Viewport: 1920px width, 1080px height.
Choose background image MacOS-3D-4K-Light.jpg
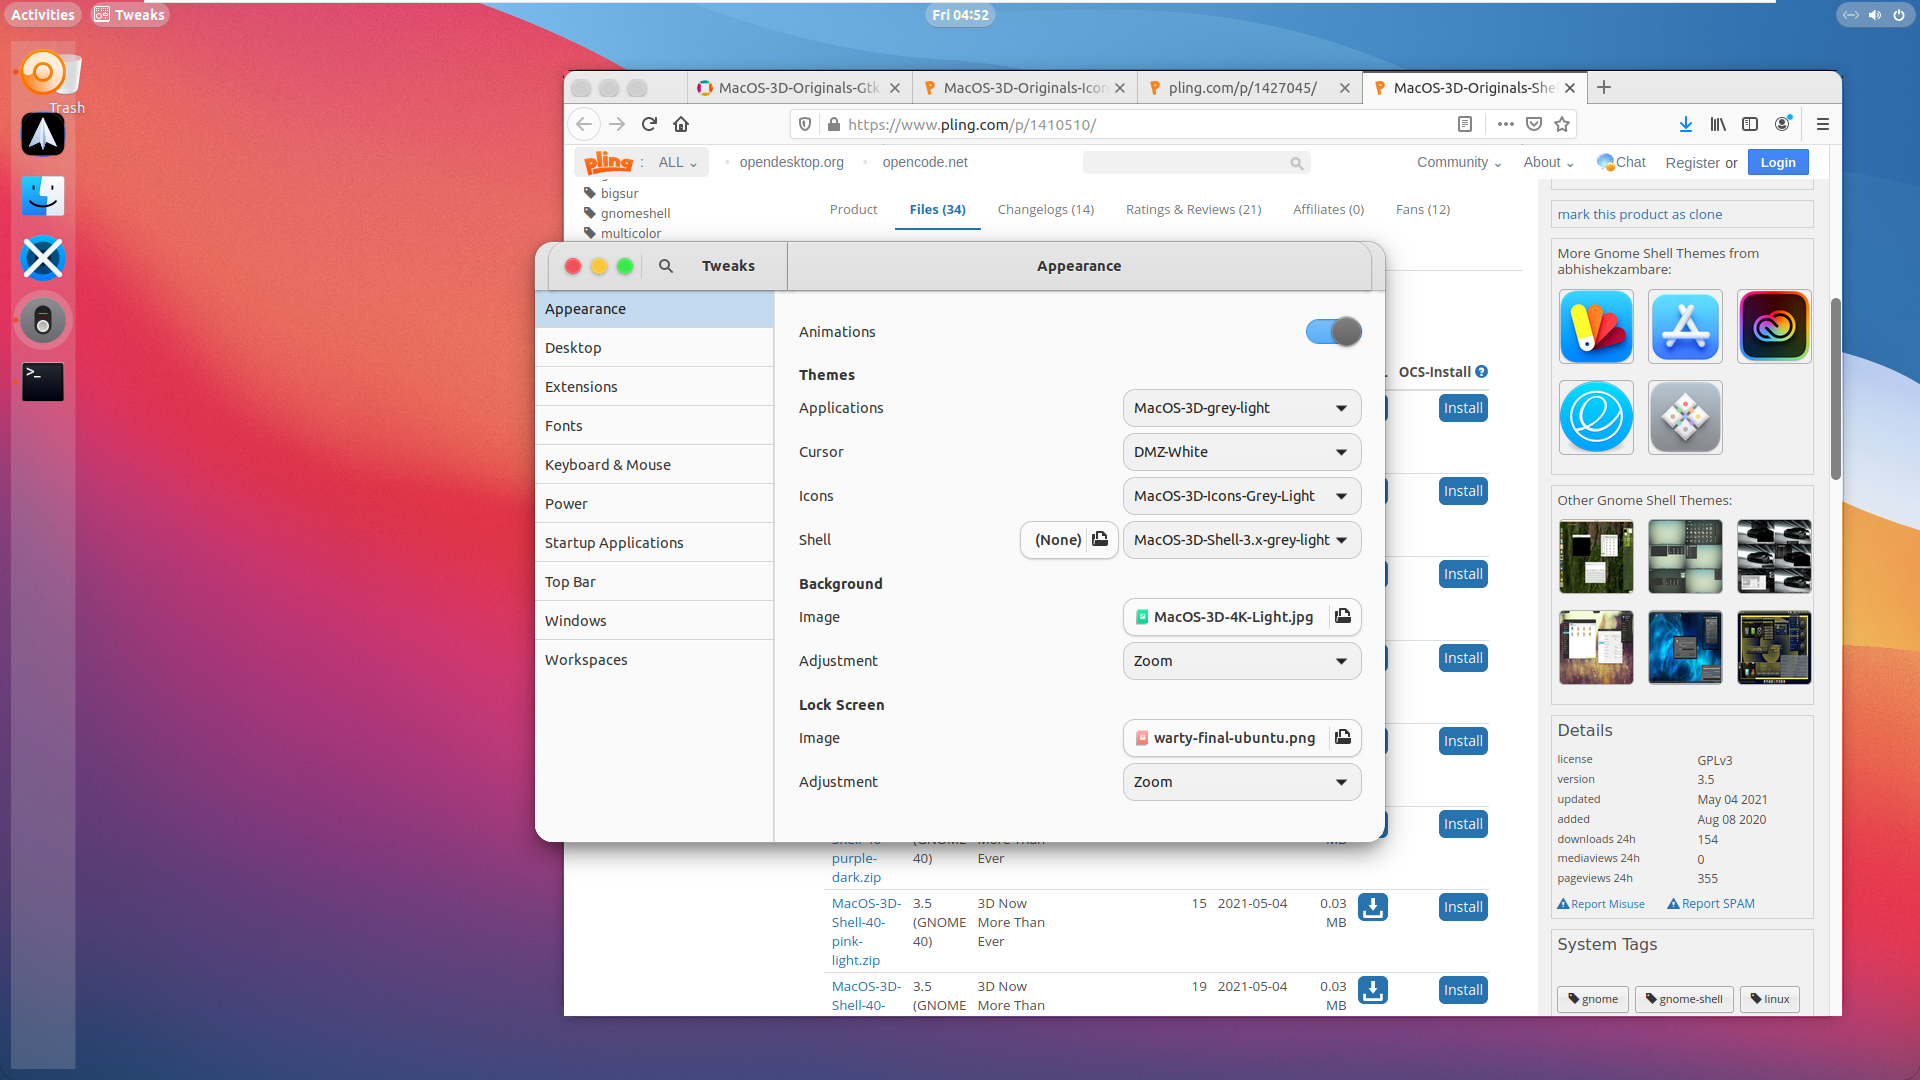coord(1241,617)
